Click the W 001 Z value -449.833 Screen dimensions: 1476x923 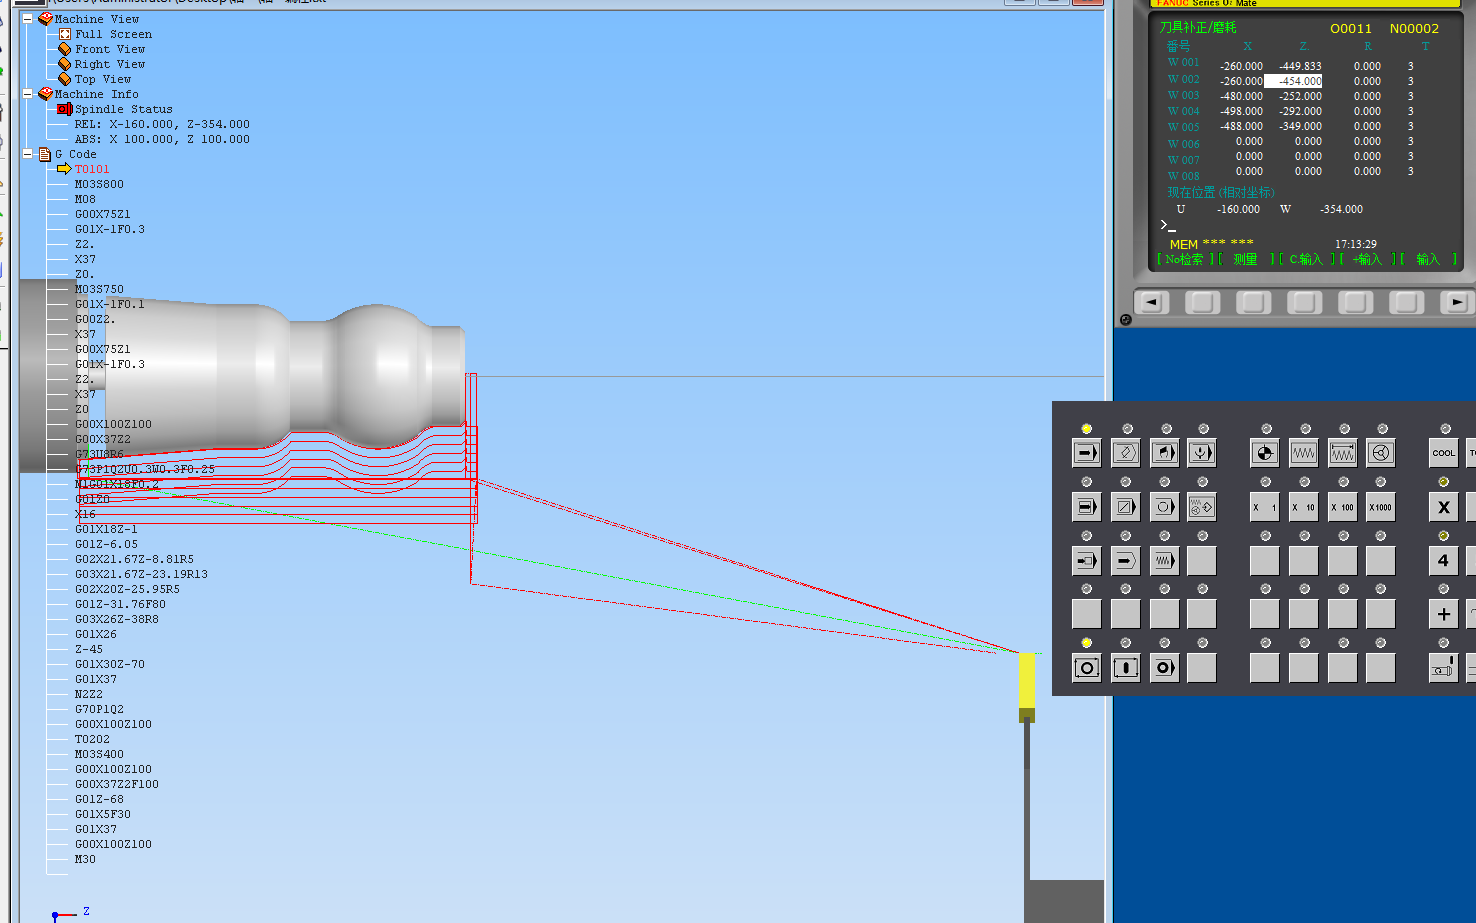(x=1300, y=66)
